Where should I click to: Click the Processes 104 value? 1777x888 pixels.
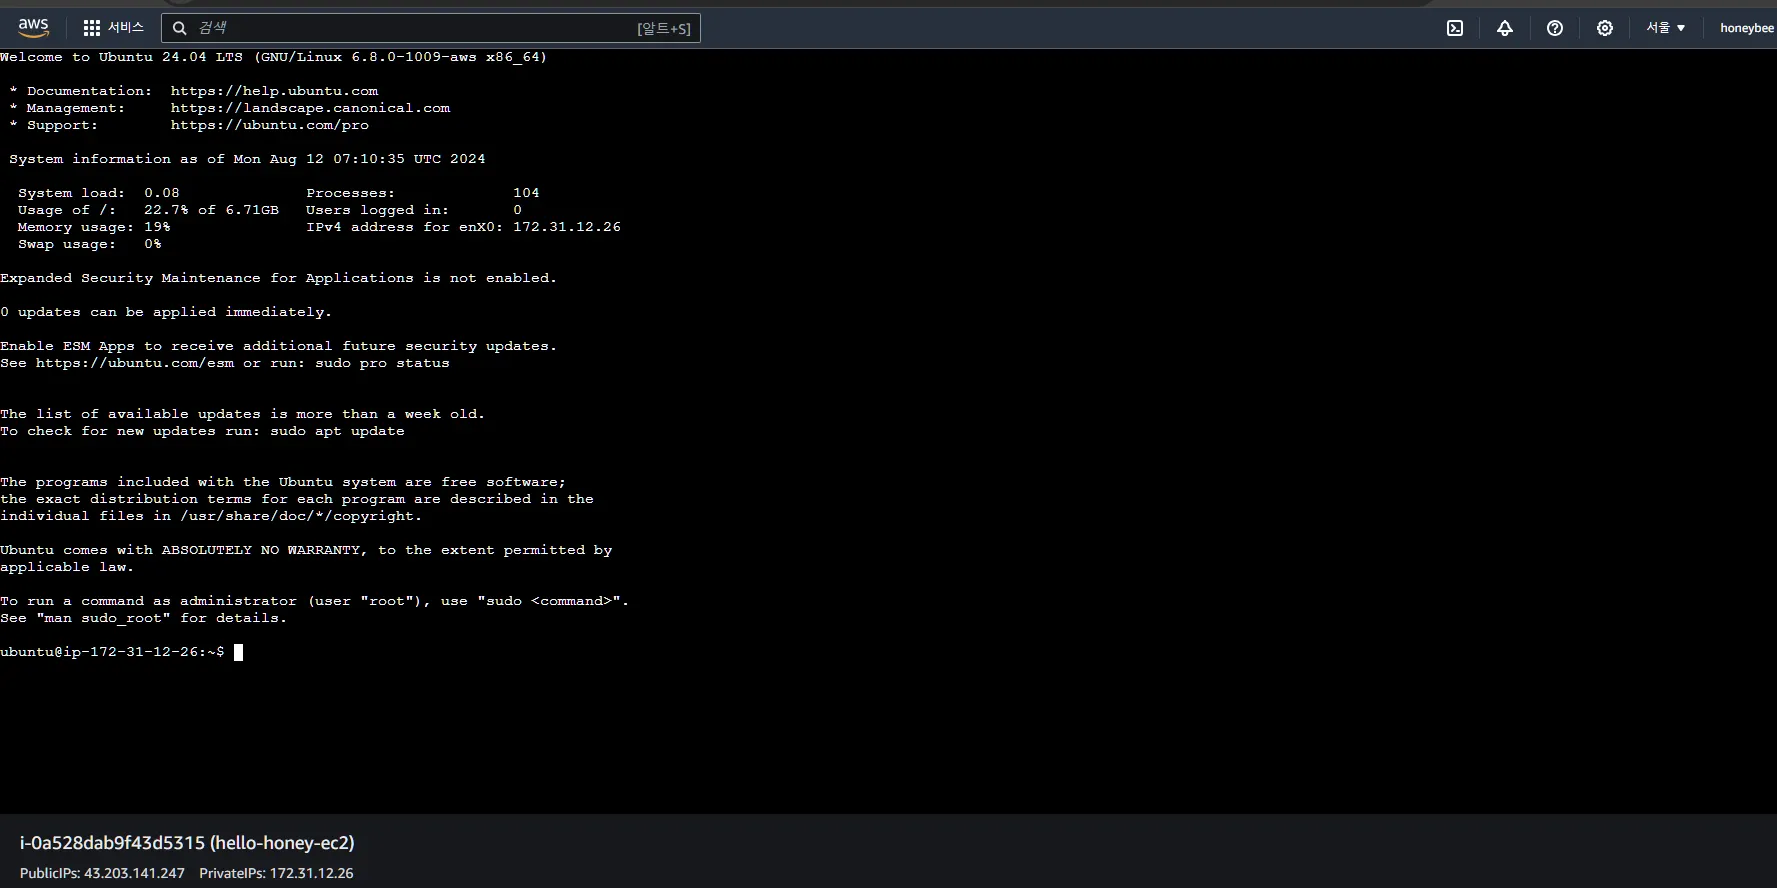pos(526,193)
